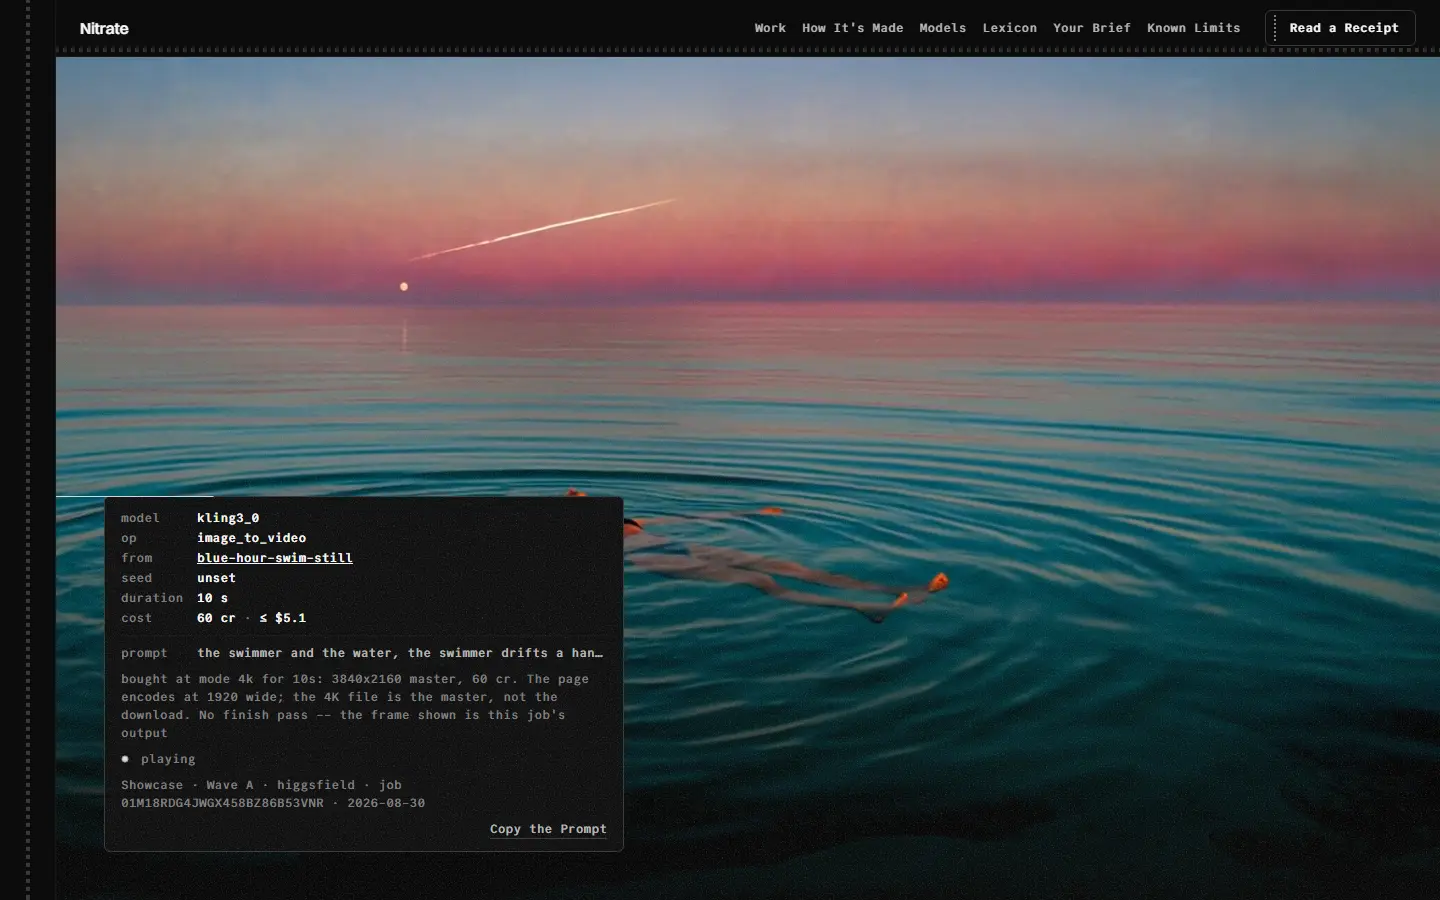Open the Your Brief page
Viewport: 1440px width, 900px height.
[x=1091, y=28]
